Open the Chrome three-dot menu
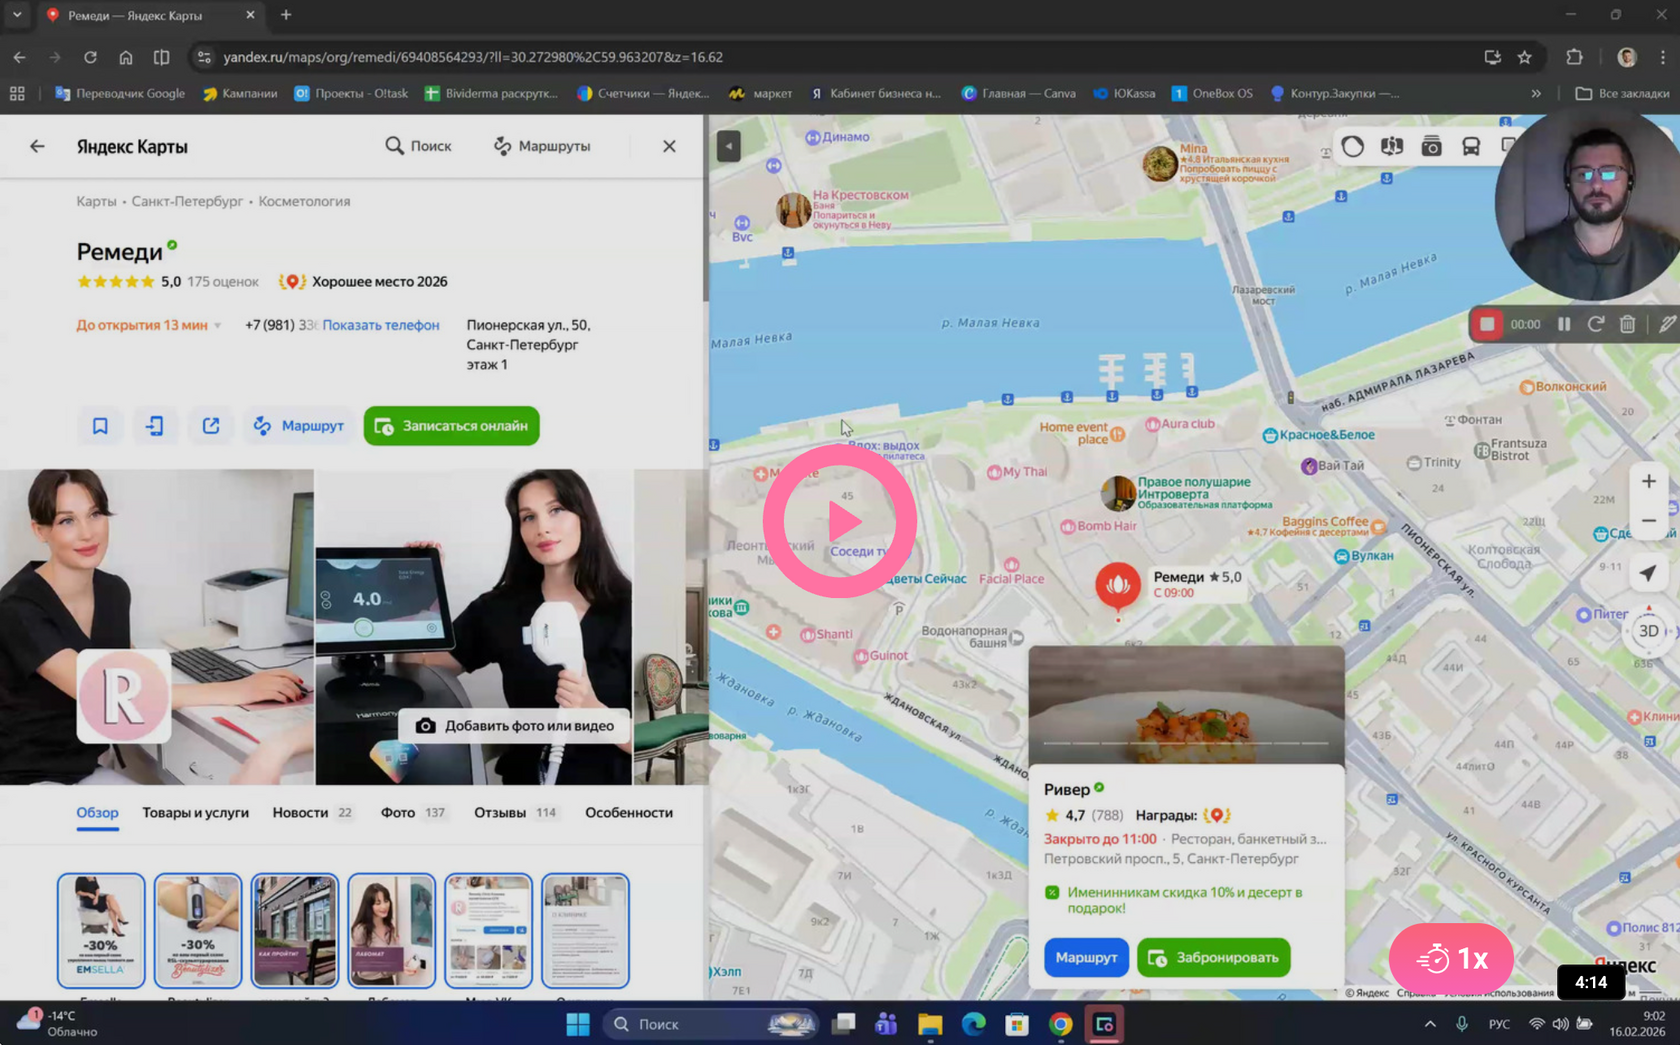Image resolution: width=1680 pixels, height=1045 pixels. (1663, 57)
